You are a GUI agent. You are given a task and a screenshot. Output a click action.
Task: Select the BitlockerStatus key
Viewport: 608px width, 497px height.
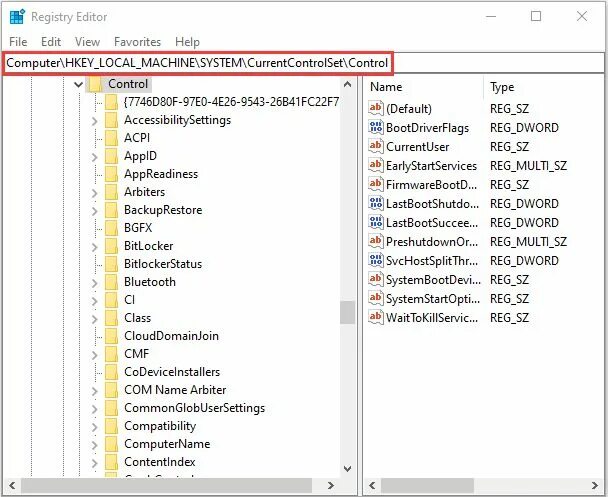pos(163,264)
